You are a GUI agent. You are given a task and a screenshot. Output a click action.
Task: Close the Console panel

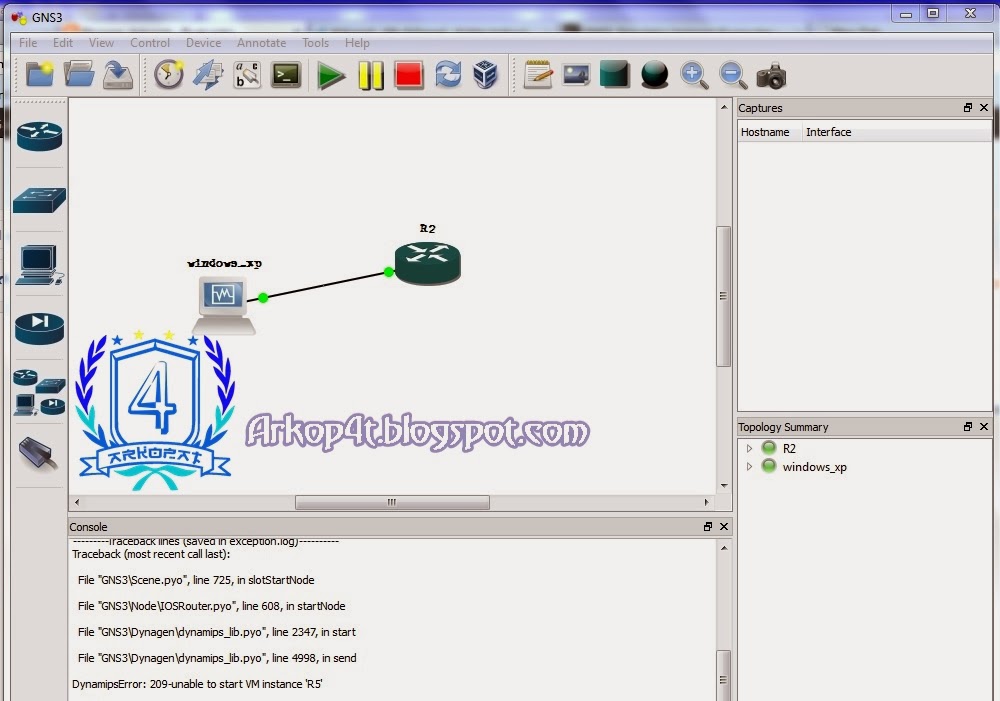tap(724, 526)
